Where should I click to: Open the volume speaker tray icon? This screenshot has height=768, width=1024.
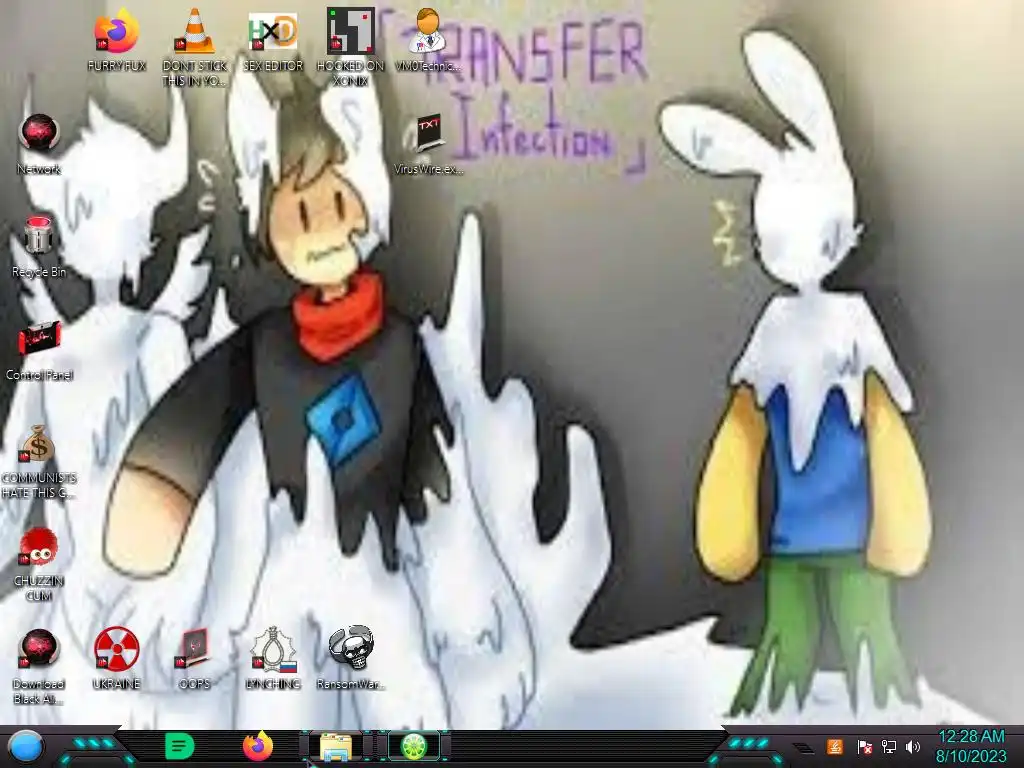tap(913, 746)
